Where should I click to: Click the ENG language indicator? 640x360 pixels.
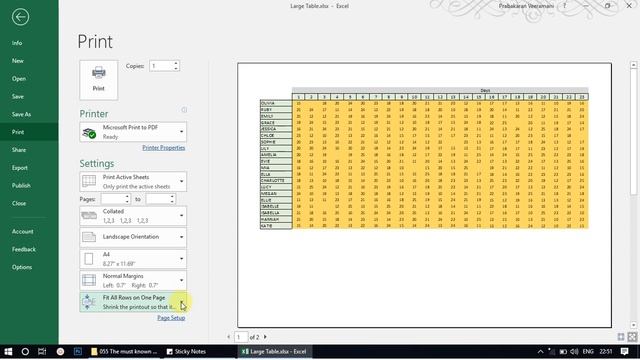tap(588, 352)
